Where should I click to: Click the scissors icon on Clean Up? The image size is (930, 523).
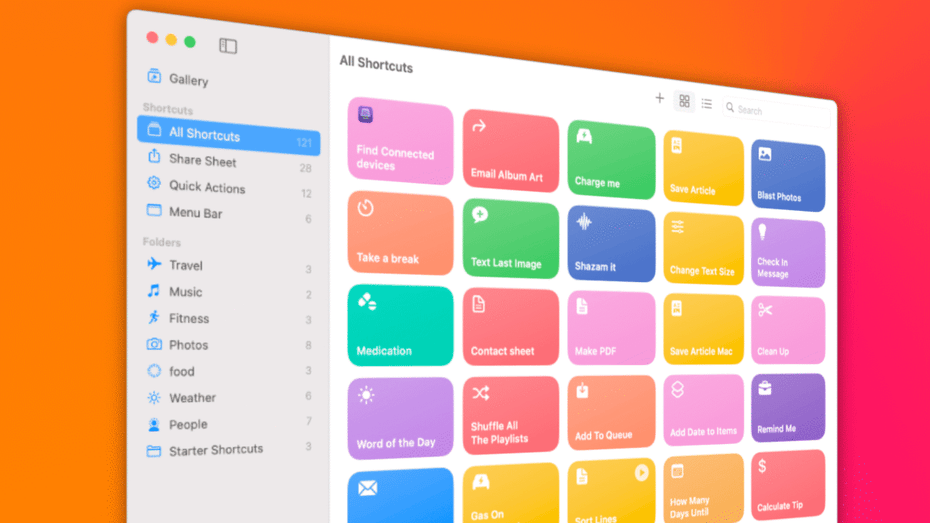click(765, 311)
